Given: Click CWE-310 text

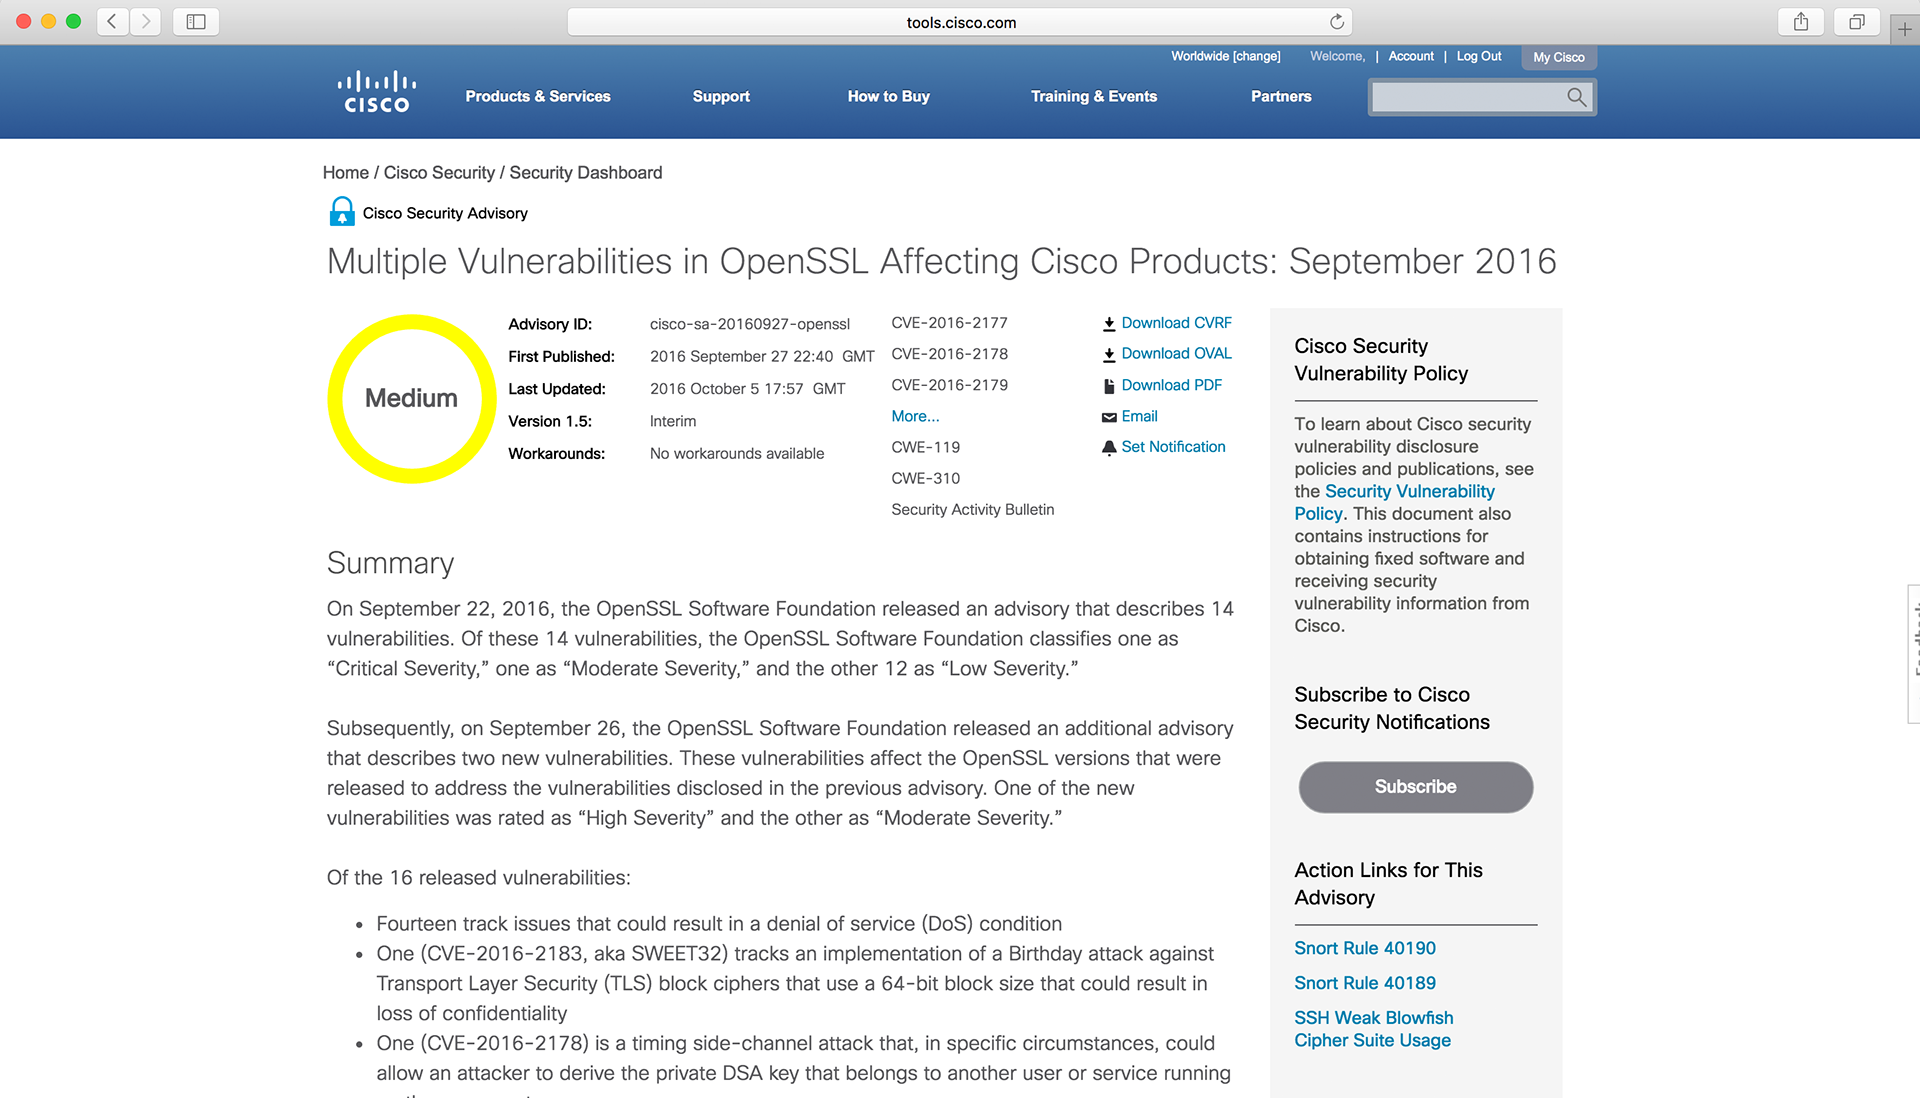Looking at the screenshot, I should point(925,478).
